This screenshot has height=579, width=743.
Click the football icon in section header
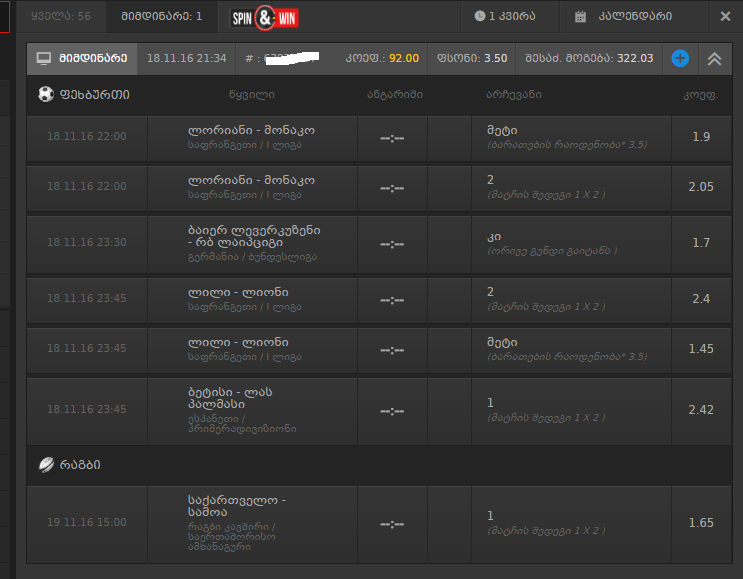pos(46,94)
